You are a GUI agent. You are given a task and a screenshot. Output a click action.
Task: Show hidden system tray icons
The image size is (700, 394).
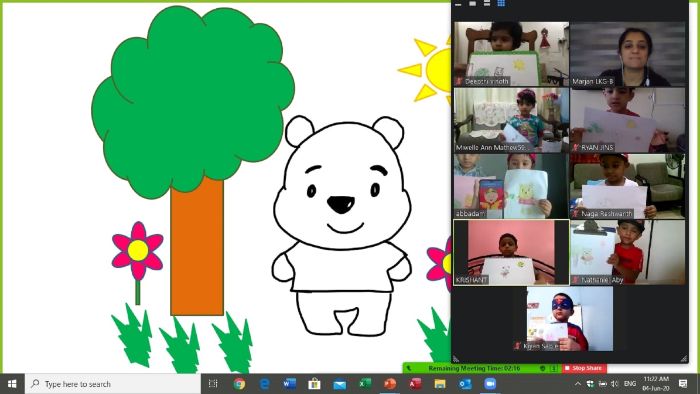pyautogui.click(x=578, y=384)
